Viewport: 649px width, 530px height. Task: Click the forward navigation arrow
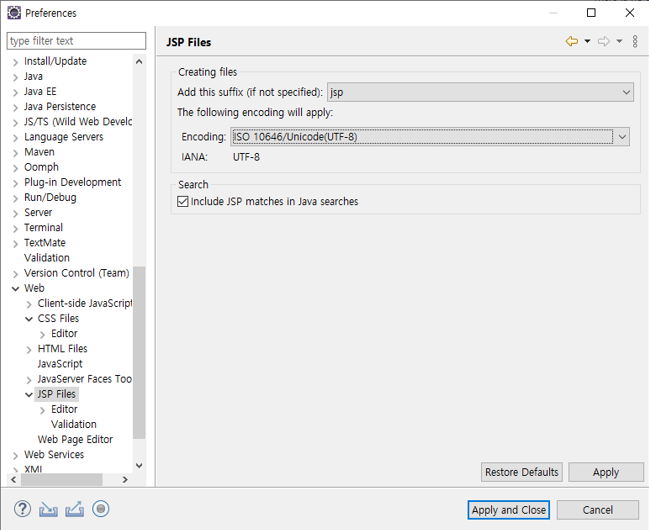click(x=604, y=41)
